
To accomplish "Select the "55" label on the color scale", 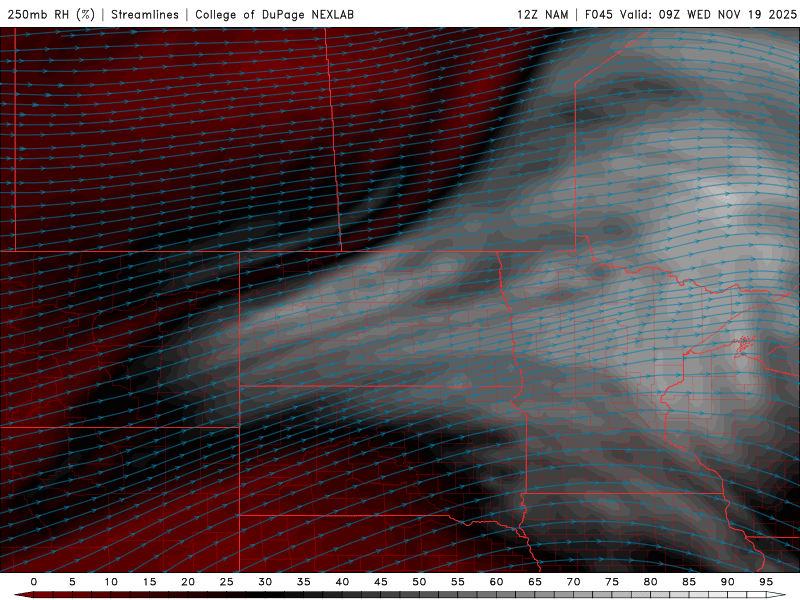I will tap(458, 582).
